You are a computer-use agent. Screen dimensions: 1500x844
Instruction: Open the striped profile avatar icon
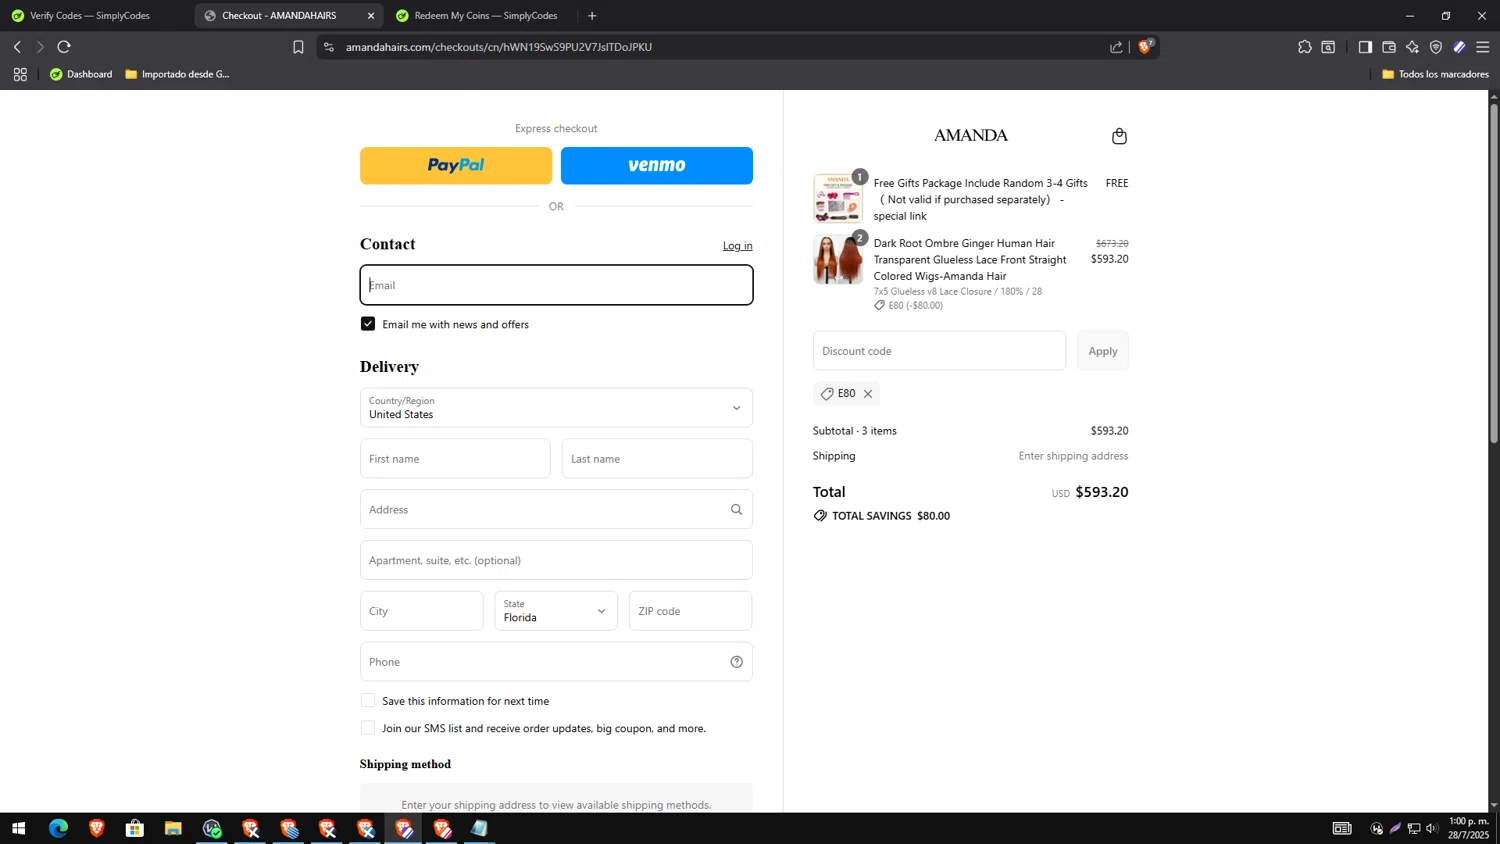[1459, 47]
